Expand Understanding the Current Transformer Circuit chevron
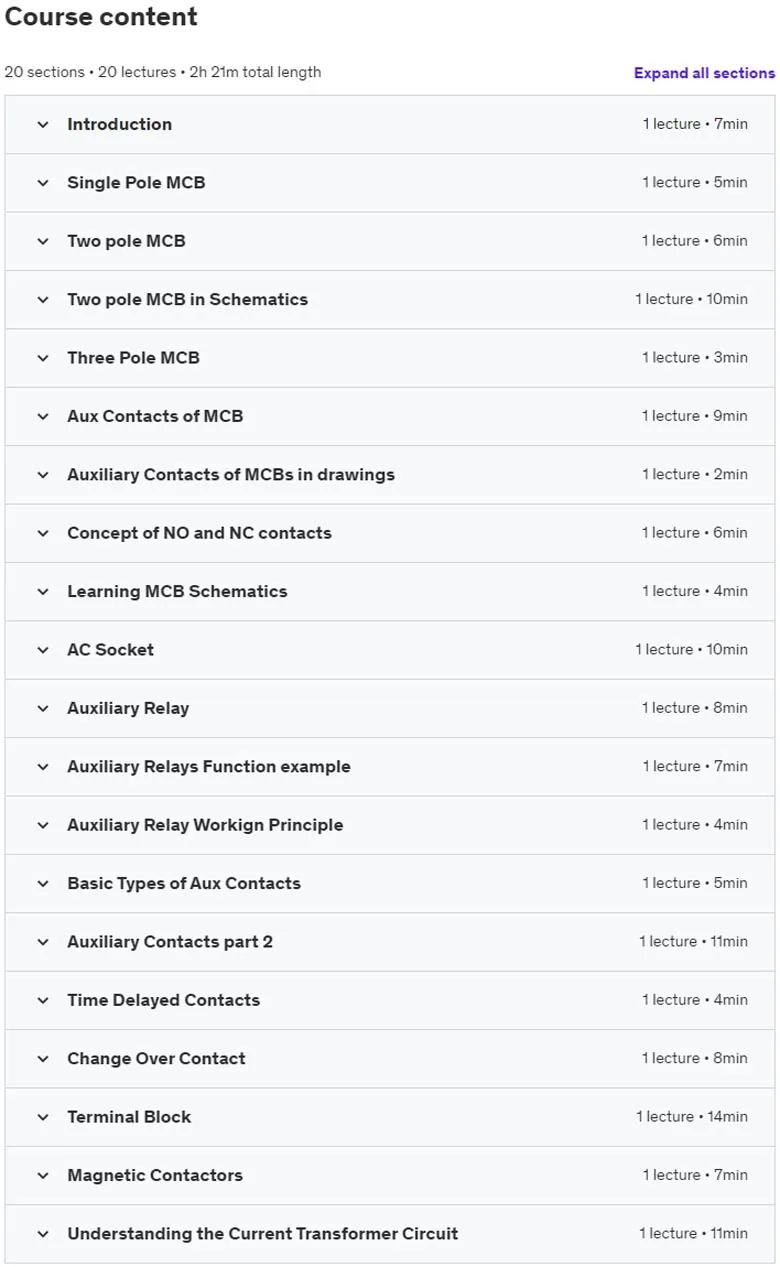Viewport: 780px width, 1267px height. pos(42,1234)
